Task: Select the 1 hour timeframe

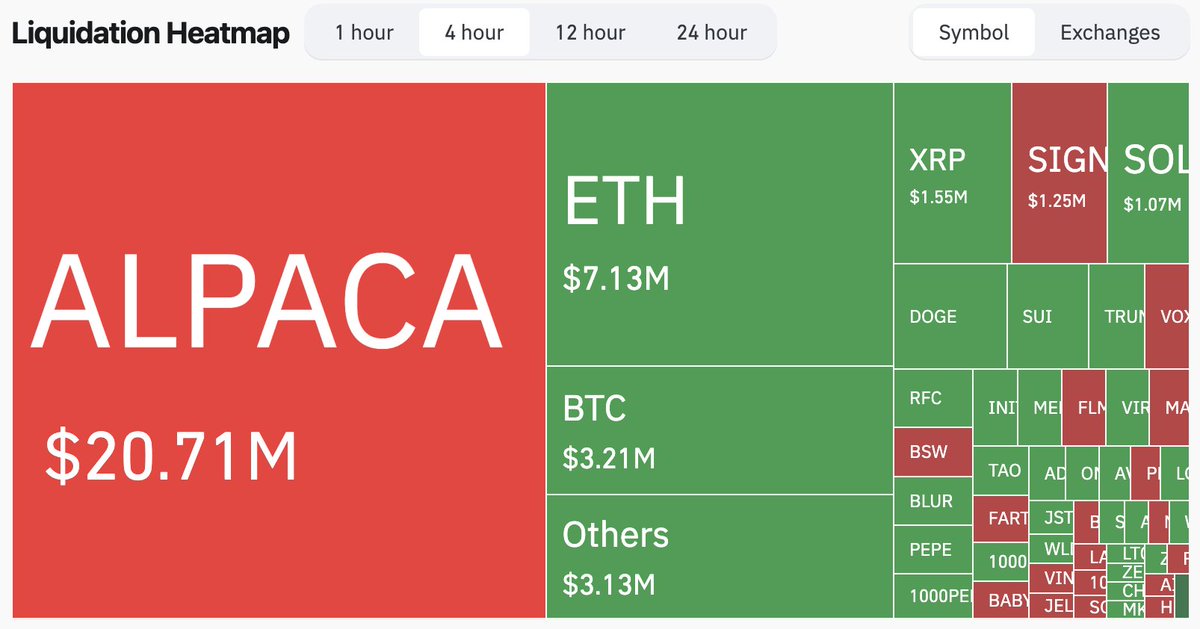Action: point(364,32)
